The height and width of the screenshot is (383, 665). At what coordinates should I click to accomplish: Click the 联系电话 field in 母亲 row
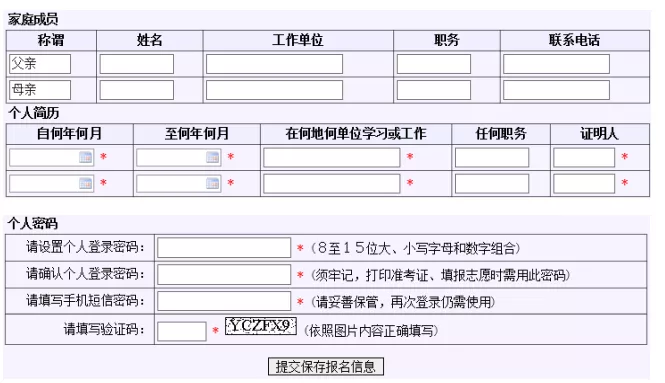(x=556, y=90)
